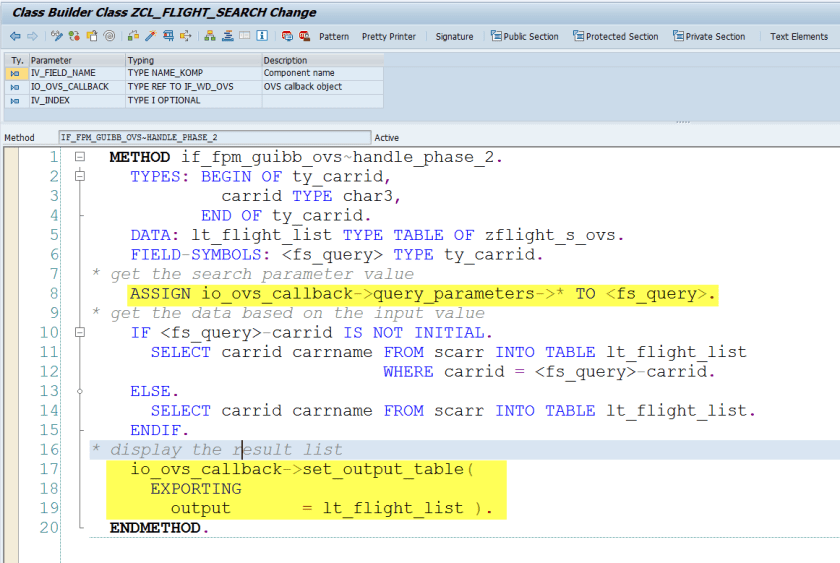The width and height of the screenshot is (840, 563).
Task: Set an external breakpoint icon
Action: point(304,36)
